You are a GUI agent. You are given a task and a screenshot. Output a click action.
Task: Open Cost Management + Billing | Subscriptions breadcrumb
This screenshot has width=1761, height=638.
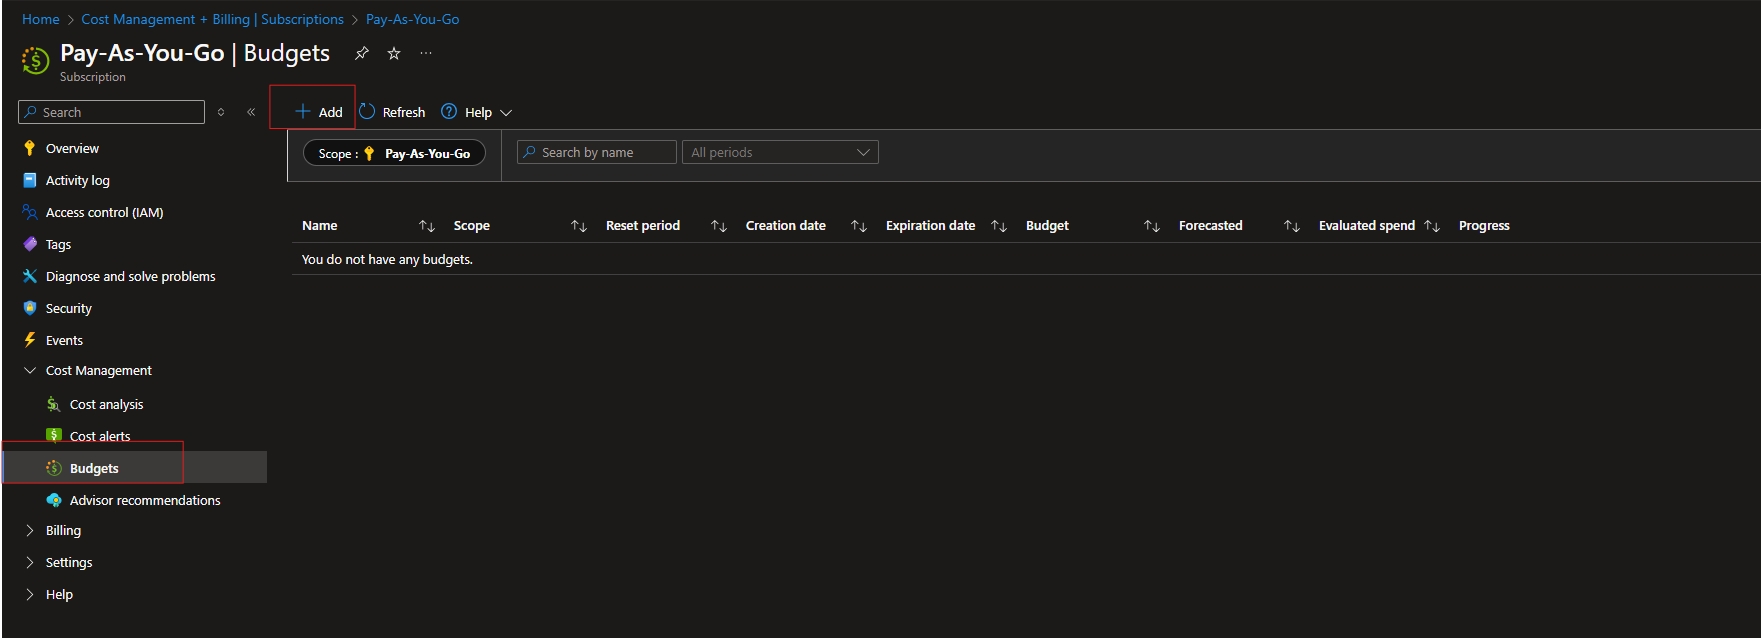212,19
